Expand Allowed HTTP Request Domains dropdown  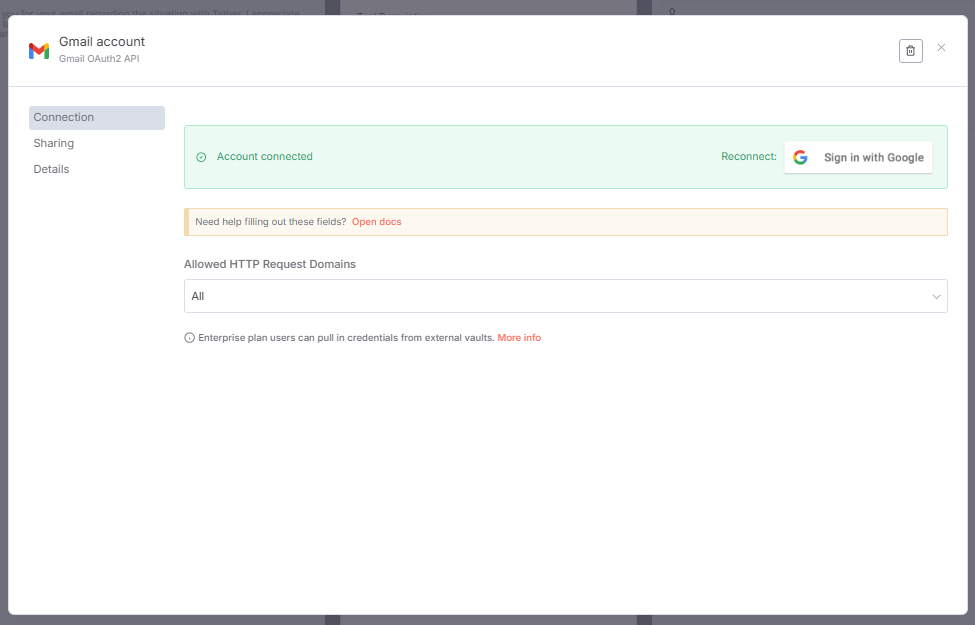565,296
